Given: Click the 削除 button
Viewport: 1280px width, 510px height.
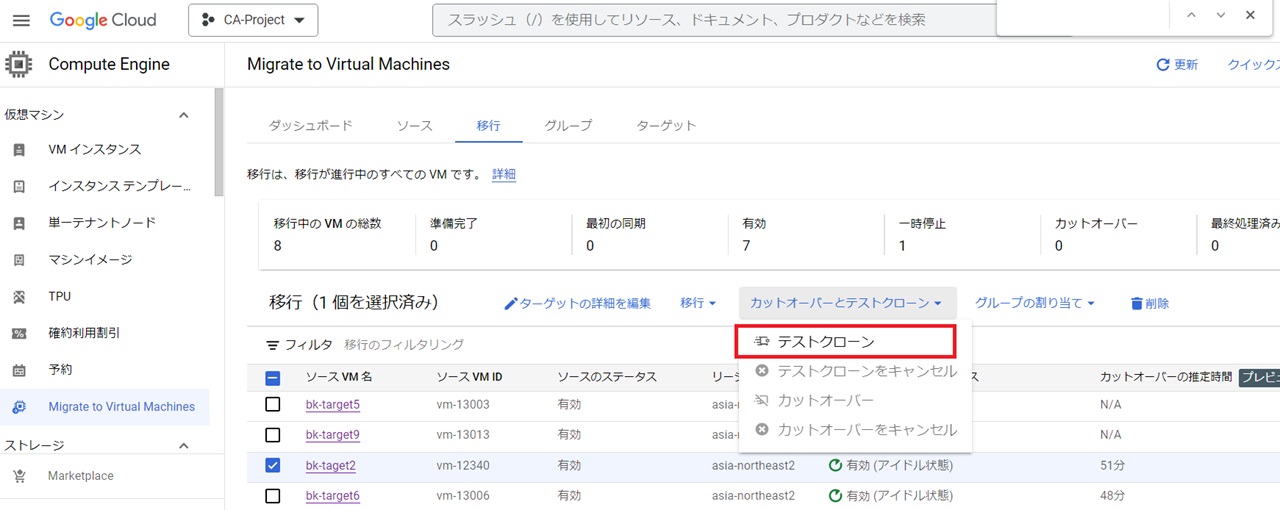Looking at the screenshot, I should point(1150,303).
